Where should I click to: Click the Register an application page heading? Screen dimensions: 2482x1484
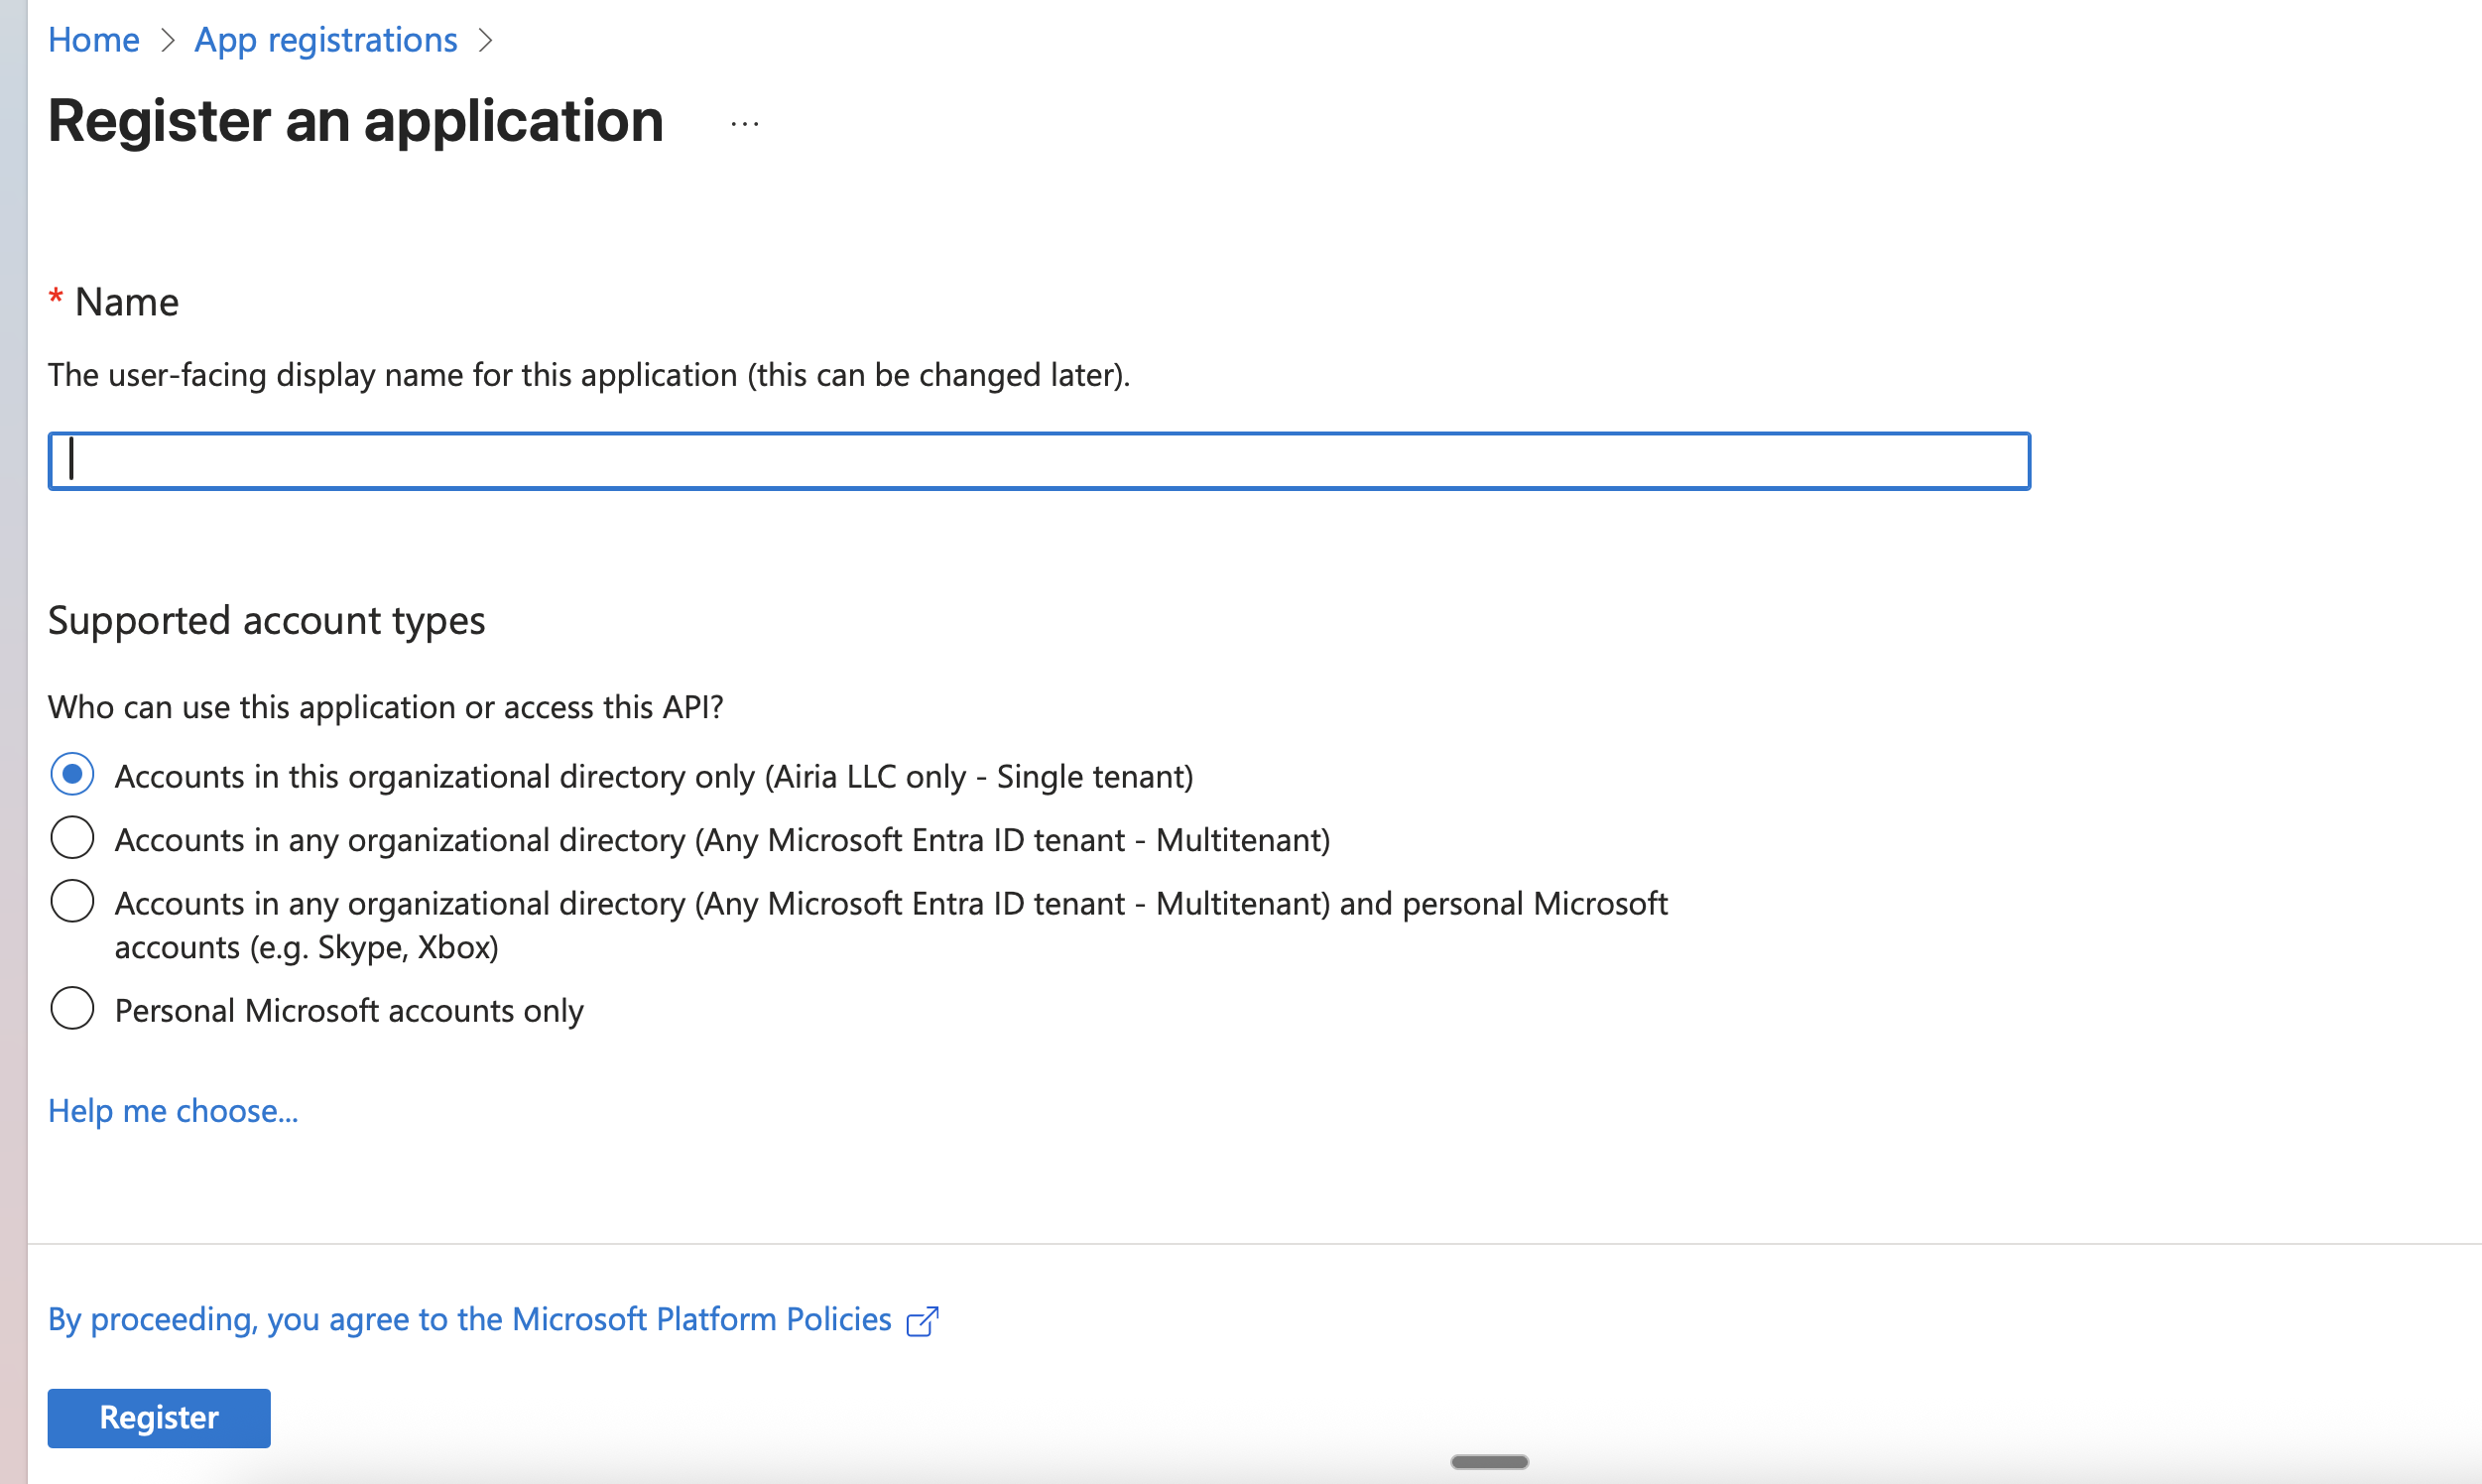coord(355,121)
